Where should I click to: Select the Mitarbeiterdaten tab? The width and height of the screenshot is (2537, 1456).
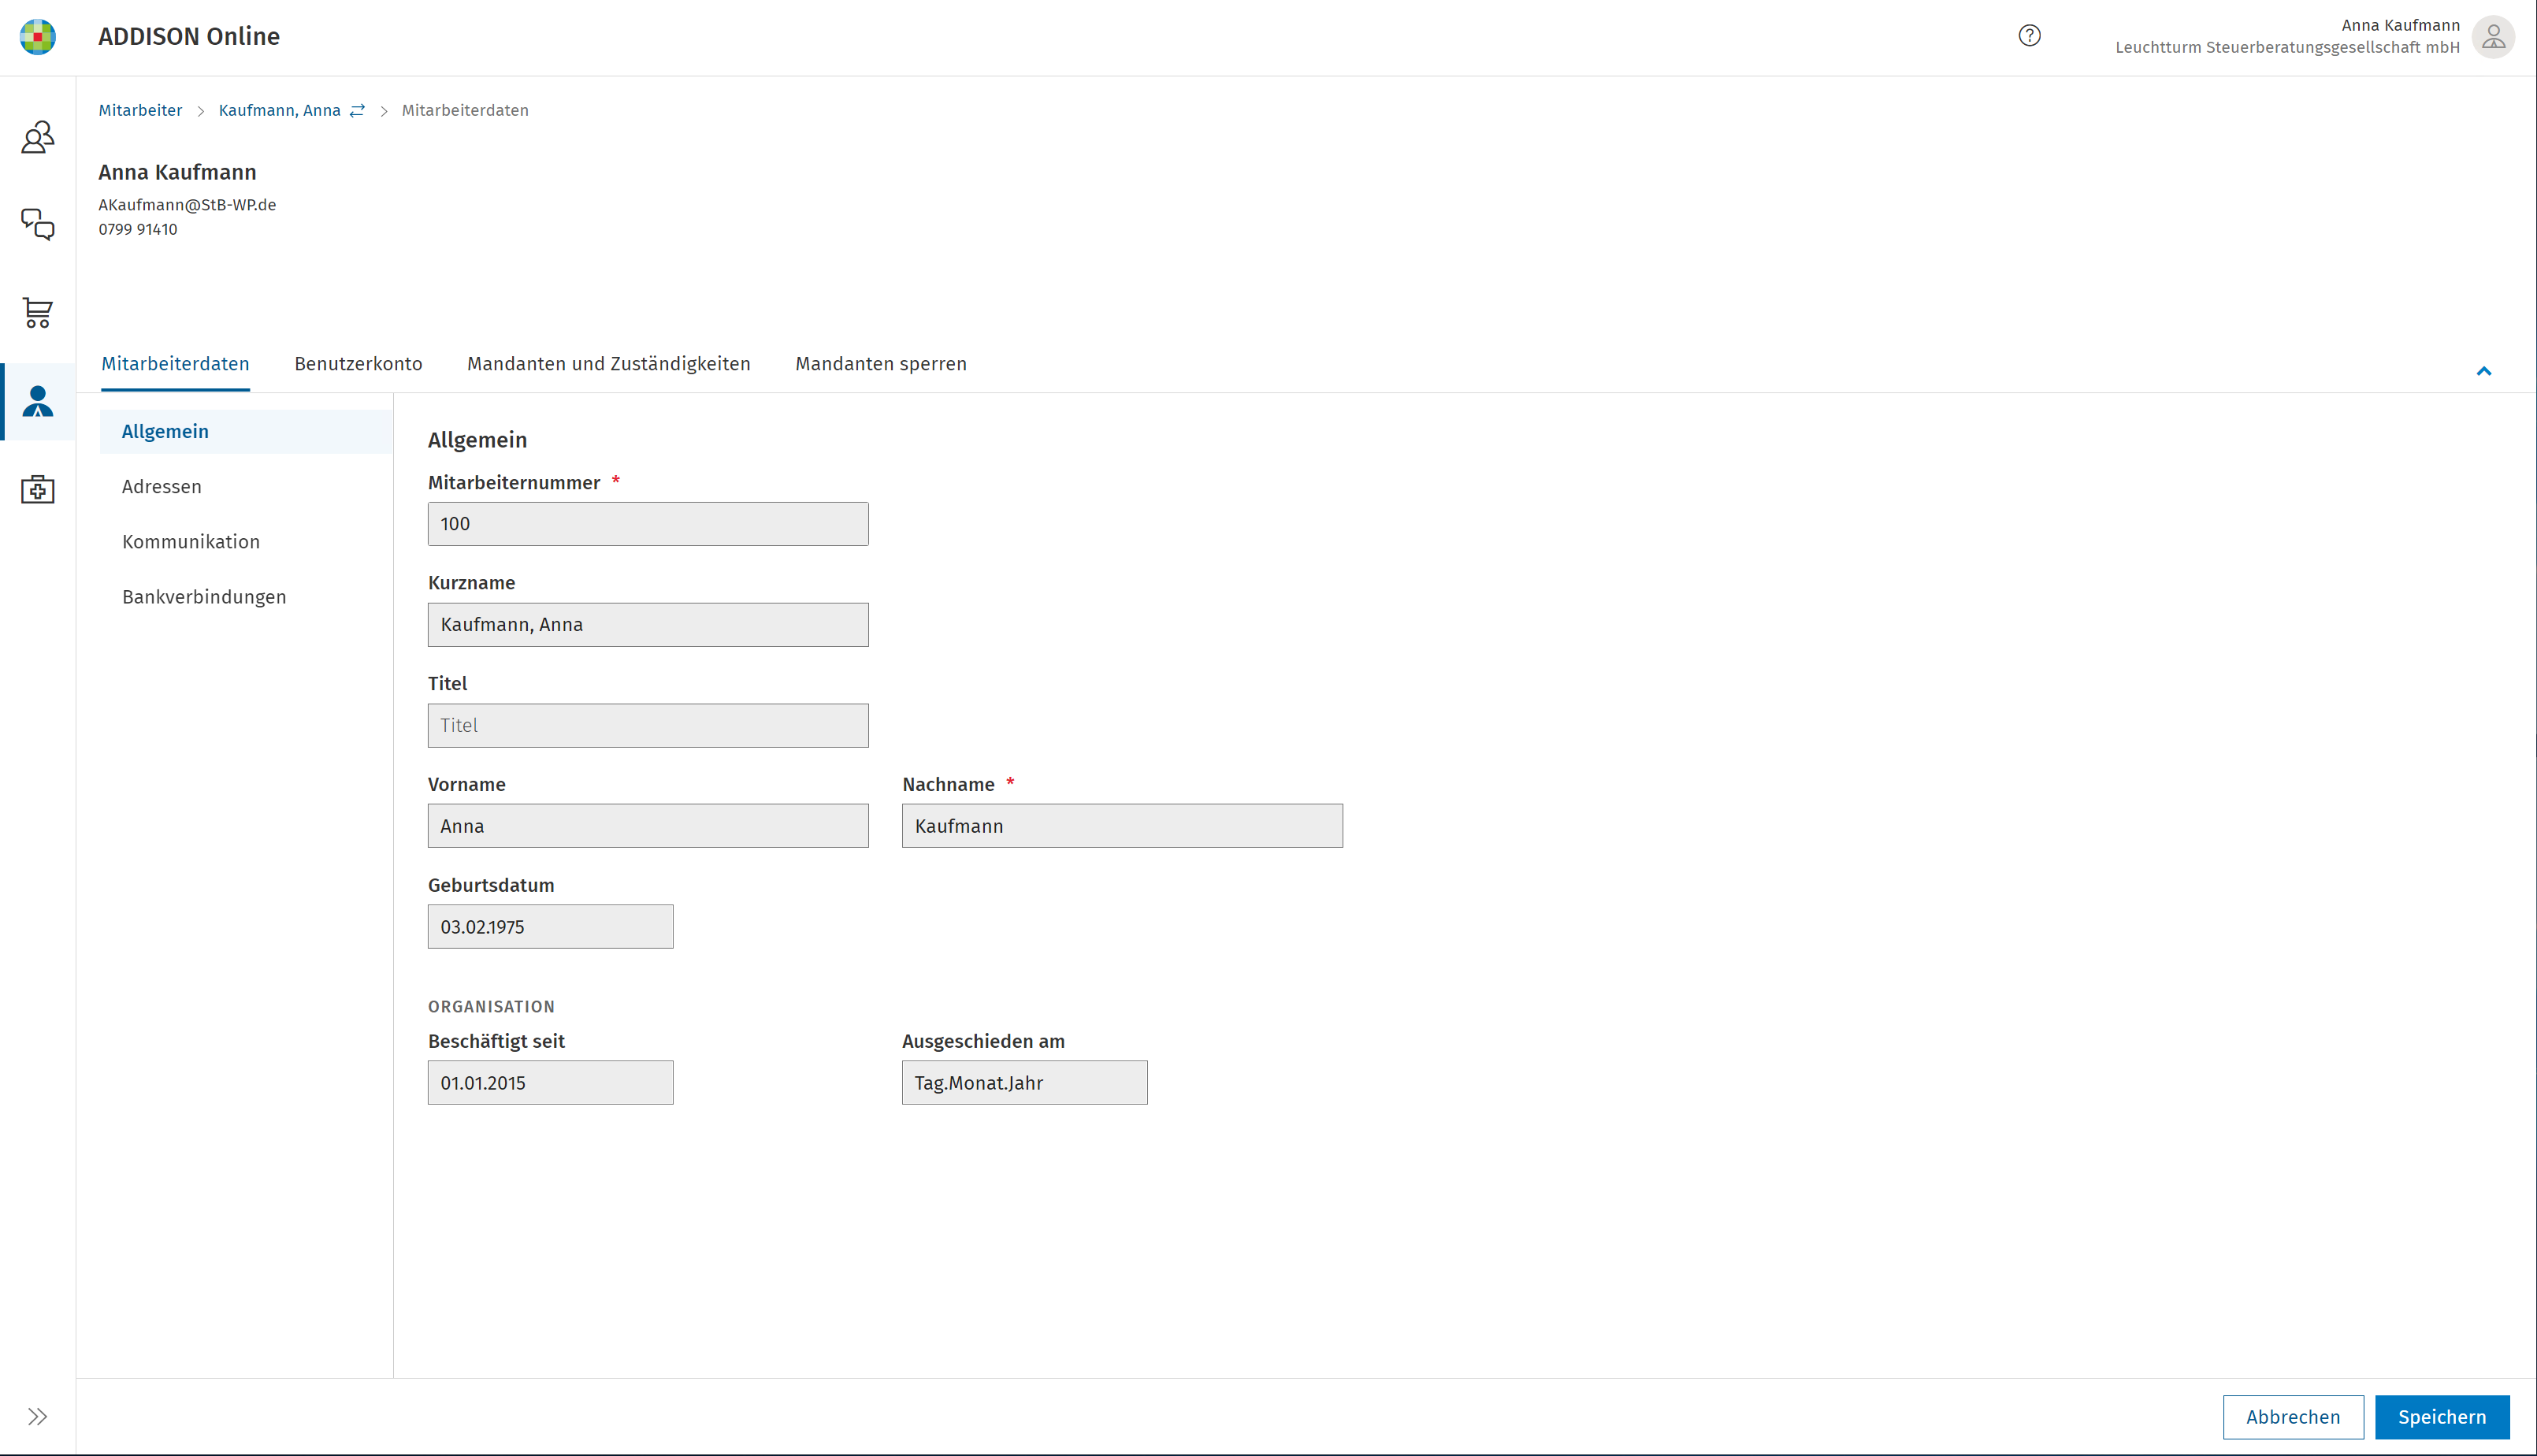[175, 364]
